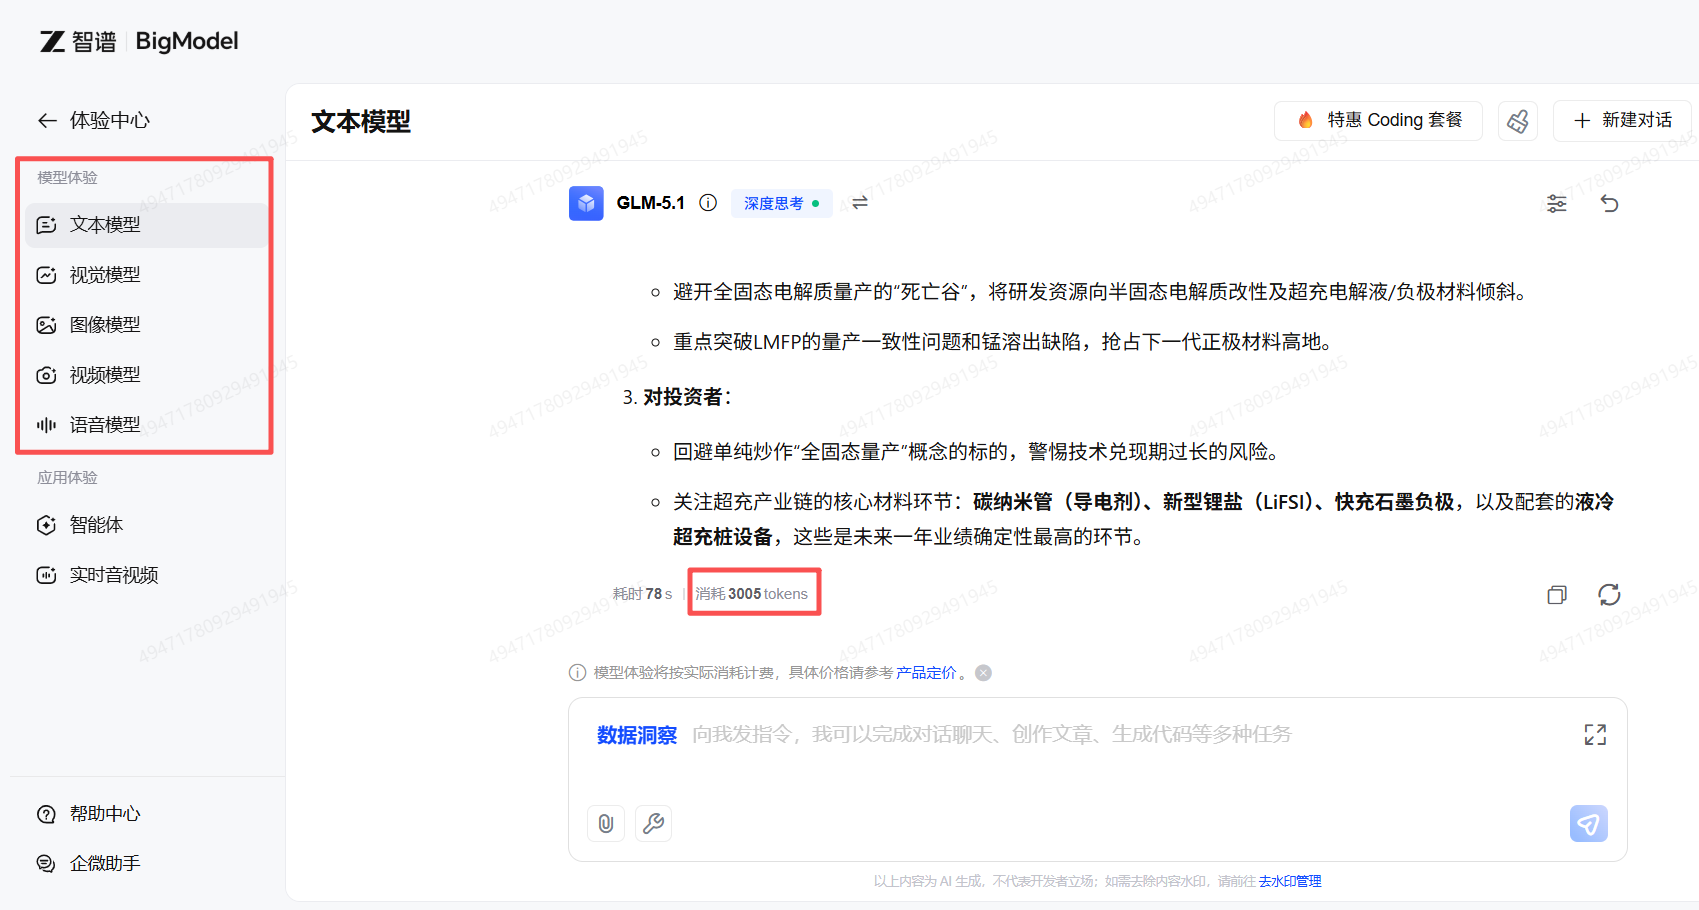
Task: Open the parameter settings sliders icon
Action: click(x=1557, y=204)
